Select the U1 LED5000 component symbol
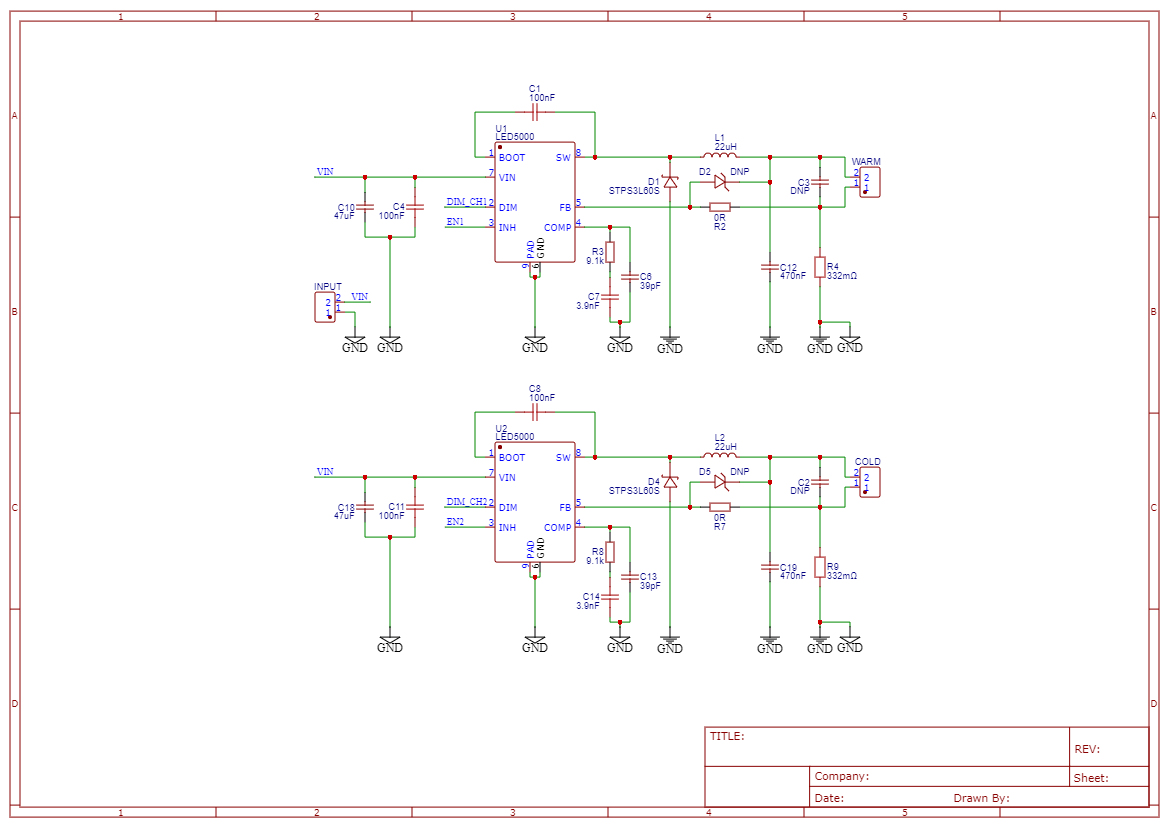Screen dimensions: 1169x828 536,200
